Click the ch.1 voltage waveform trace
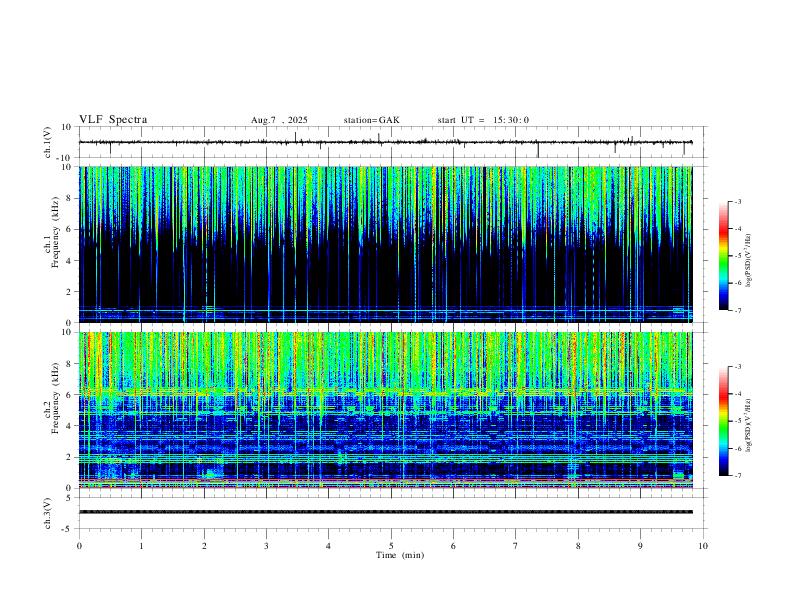The width and height of the screenshot is (792, 612). (386, 142)
